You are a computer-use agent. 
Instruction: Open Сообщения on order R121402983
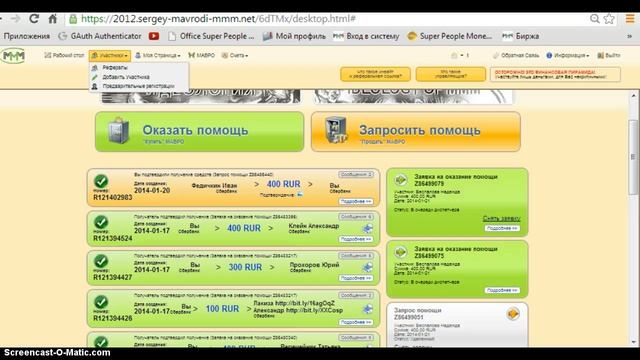356,175
